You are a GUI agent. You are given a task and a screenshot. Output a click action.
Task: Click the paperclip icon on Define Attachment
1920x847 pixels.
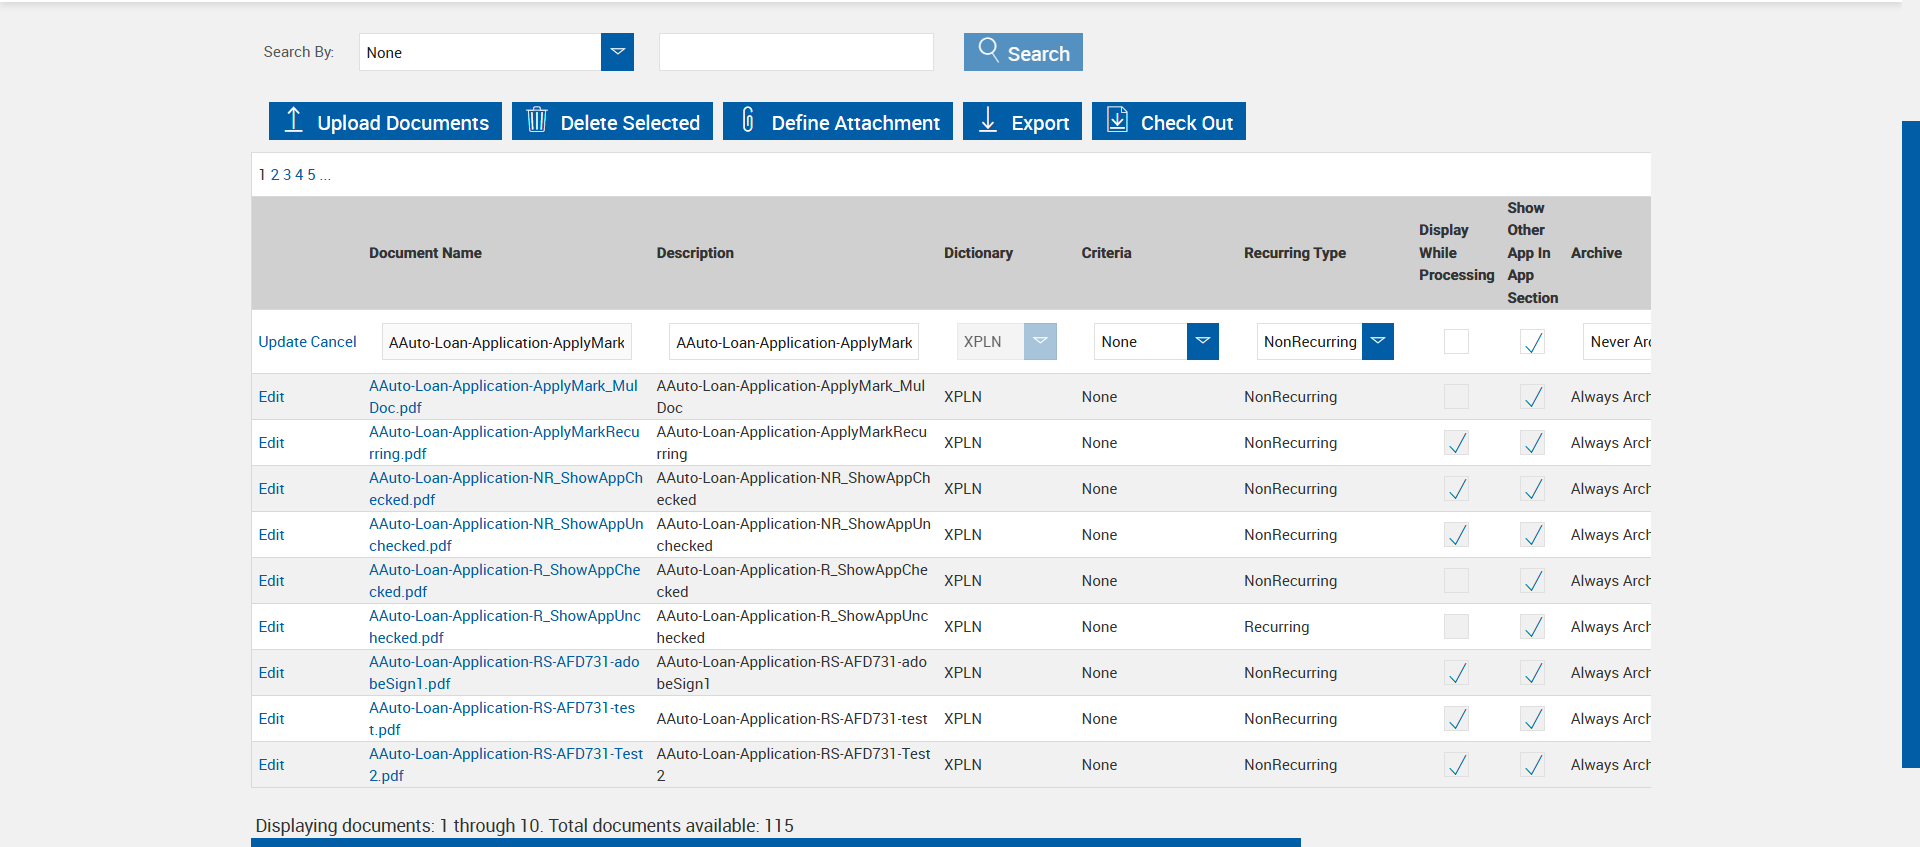point(748,120)
